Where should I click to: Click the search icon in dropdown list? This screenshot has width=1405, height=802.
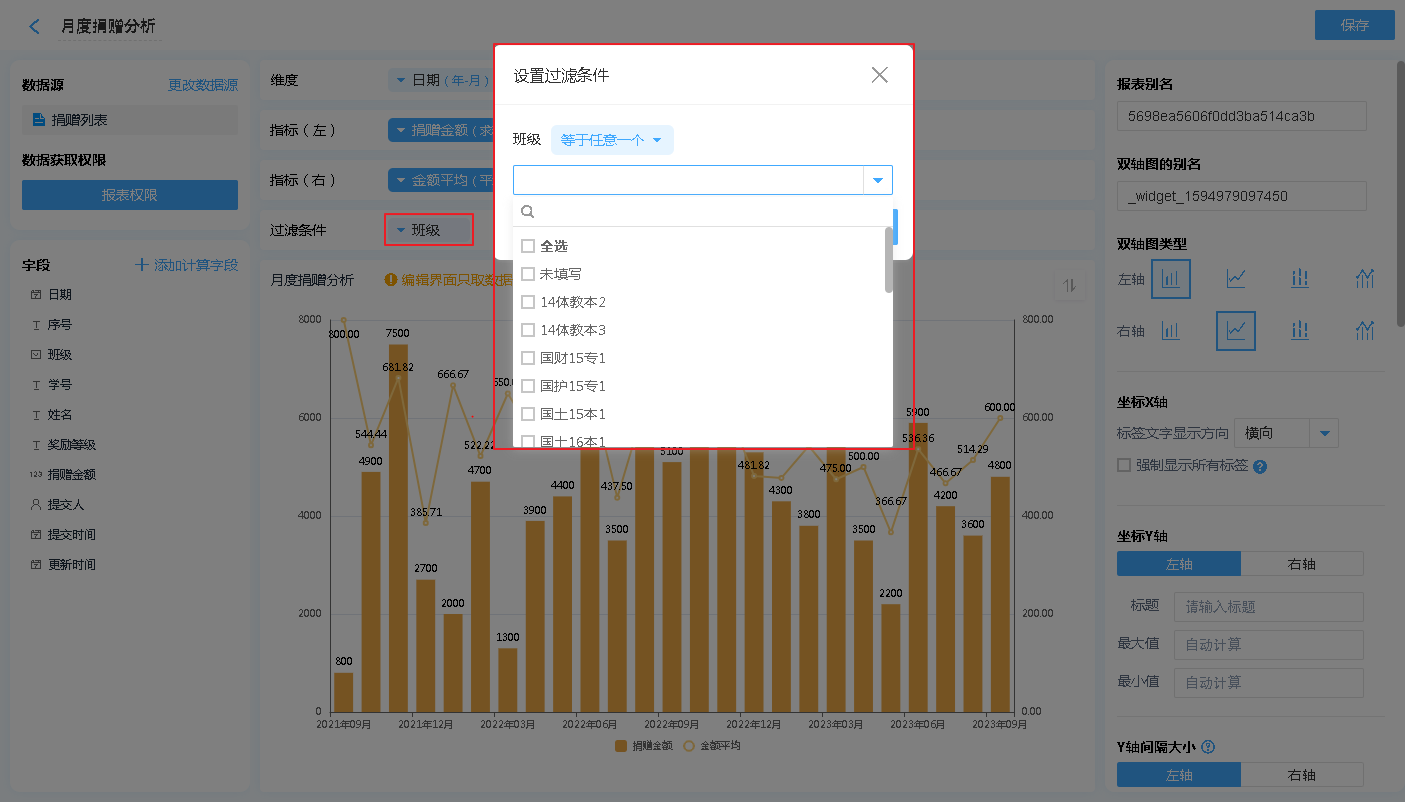click(x=528, y=212)
